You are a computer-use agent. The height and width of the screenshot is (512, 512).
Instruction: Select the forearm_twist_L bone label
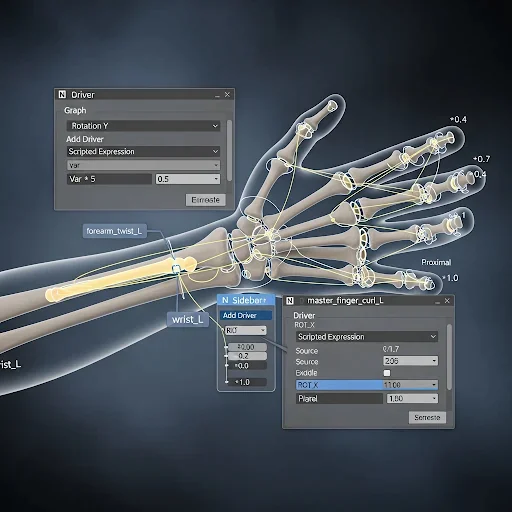114,231
